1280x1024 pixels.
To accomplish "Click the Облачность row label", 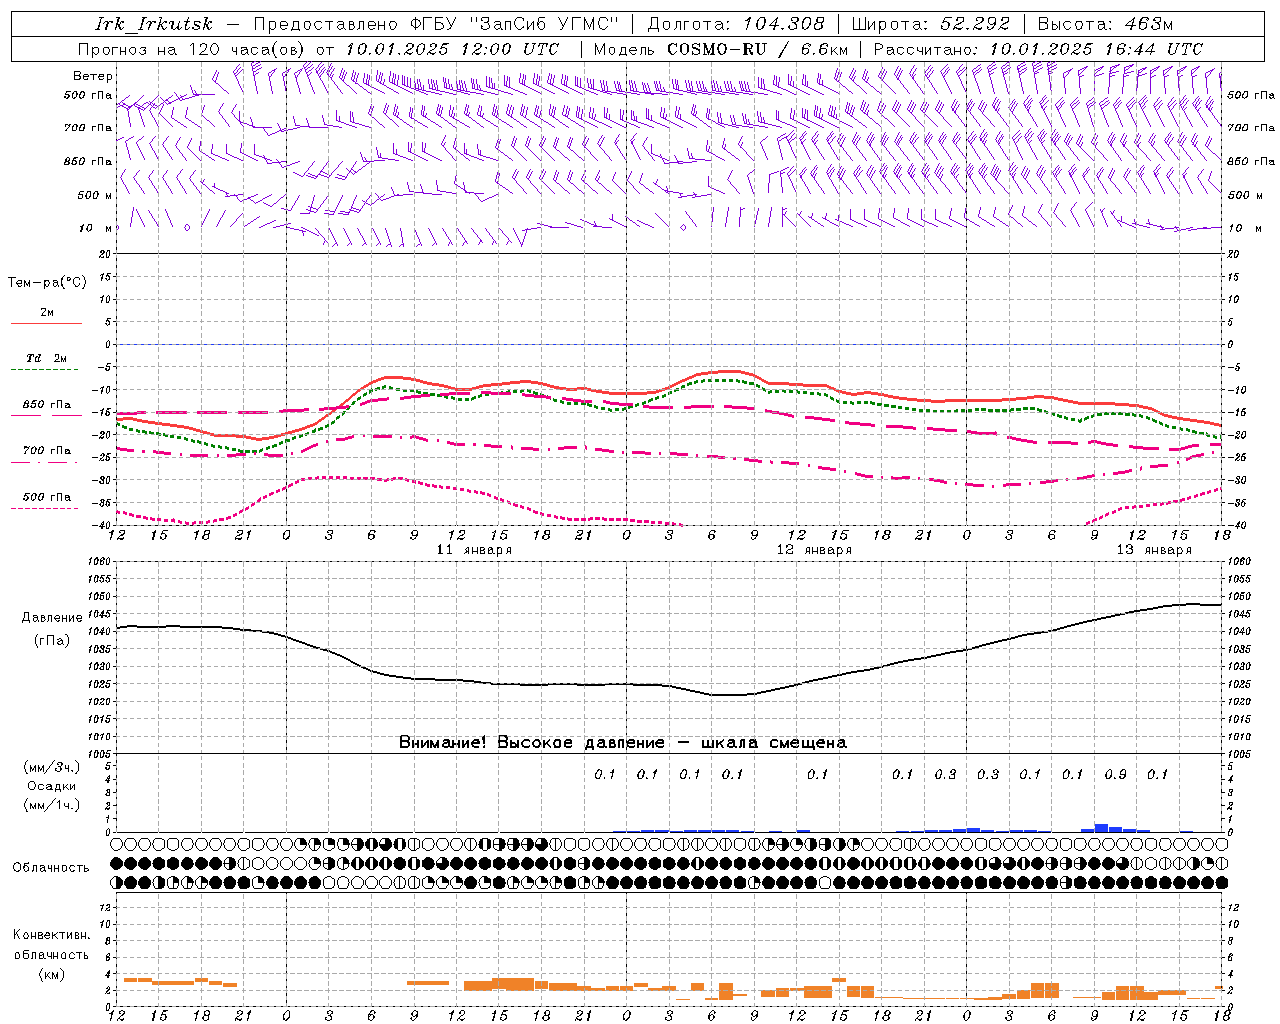I will click(51, 868).
